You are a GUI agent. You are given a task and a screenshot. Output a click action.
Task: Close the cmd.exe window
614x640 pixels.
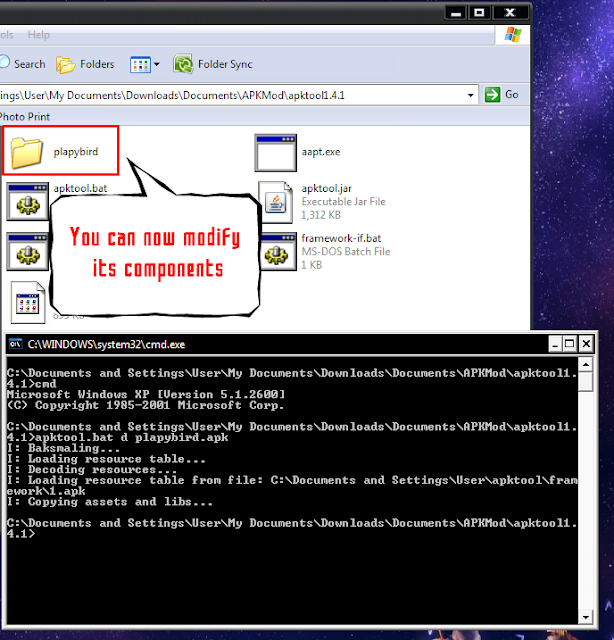(586, 344)
